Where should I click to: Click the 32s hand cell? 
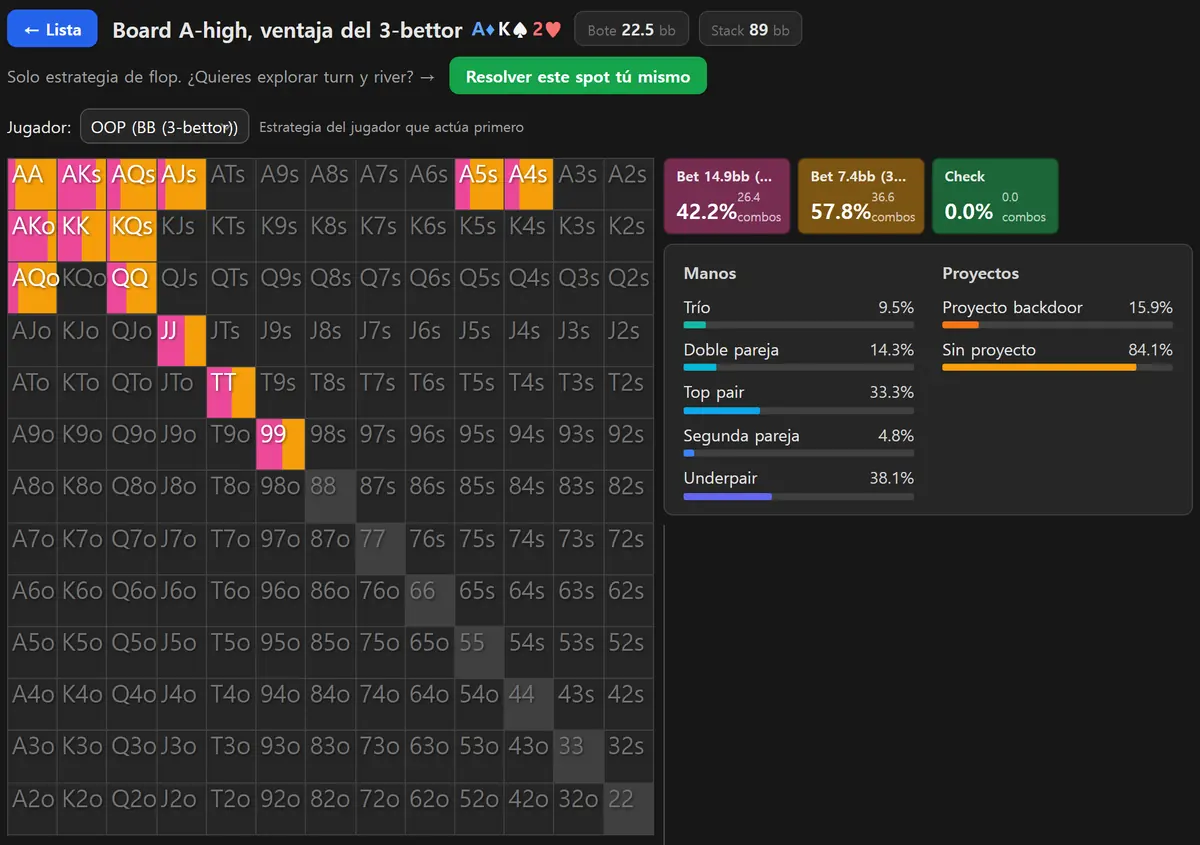pyautogui.click(x=629, y=756)
